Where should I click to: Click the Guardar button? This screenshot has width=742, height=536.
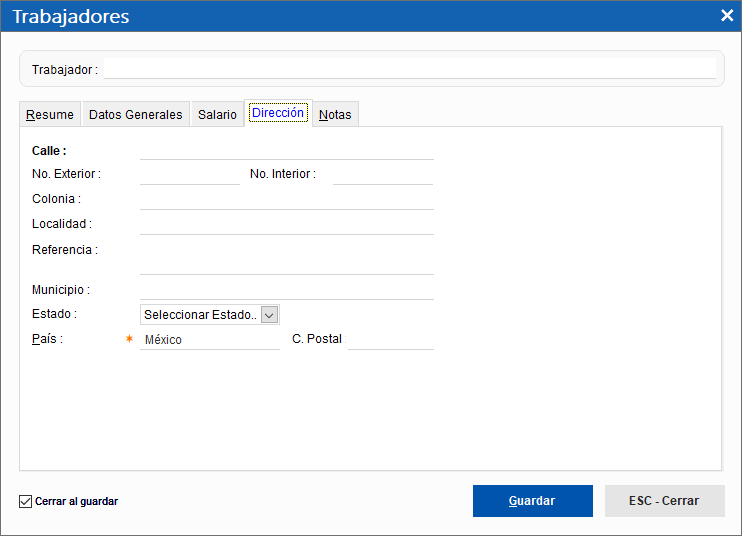tap(532, 501)
